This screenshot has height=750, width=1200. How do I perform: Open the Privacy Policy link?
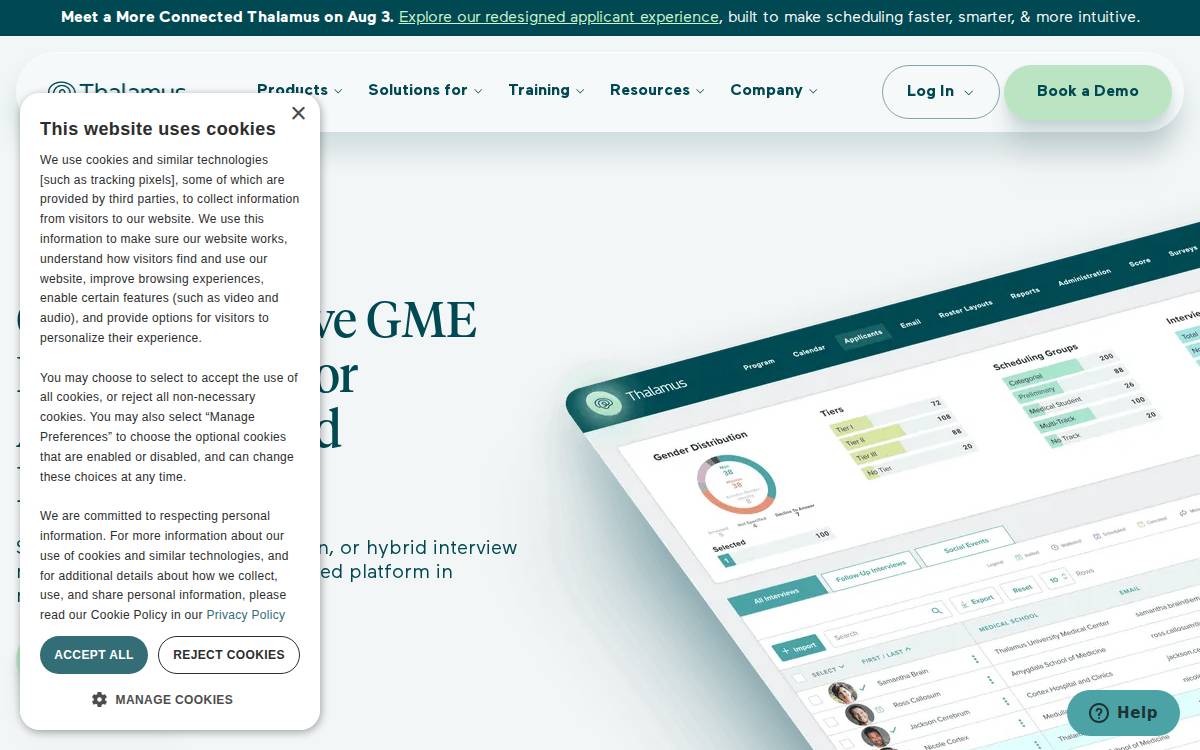[246, 615]
